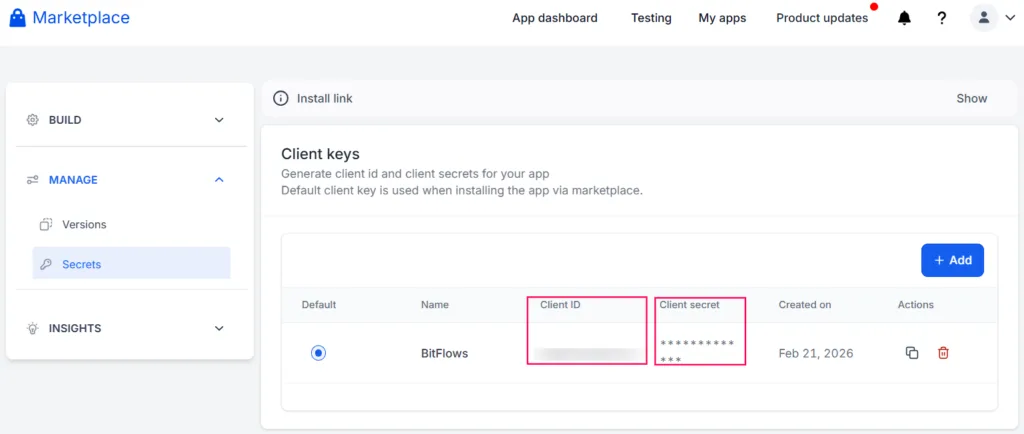Click the Secrets key icon
1024x434 pixels.
pyautogui.click(x=46, y=264)
